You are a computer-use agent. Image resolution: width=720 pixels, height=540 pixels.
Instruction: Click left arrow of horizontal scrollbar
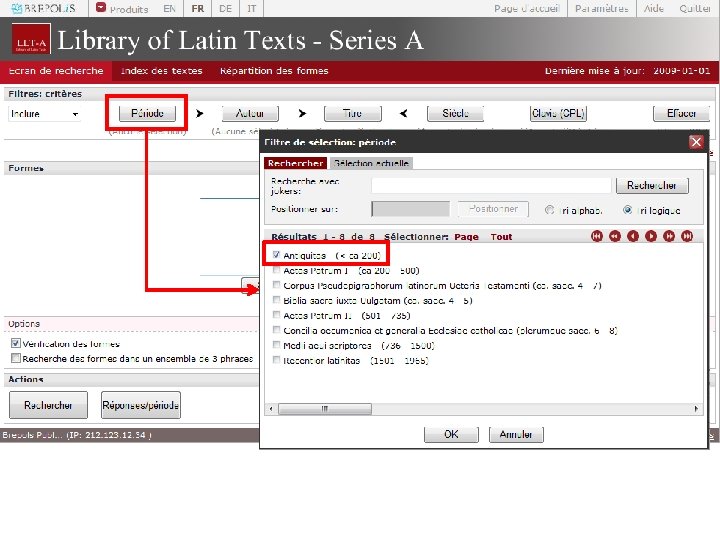point(271,409)
